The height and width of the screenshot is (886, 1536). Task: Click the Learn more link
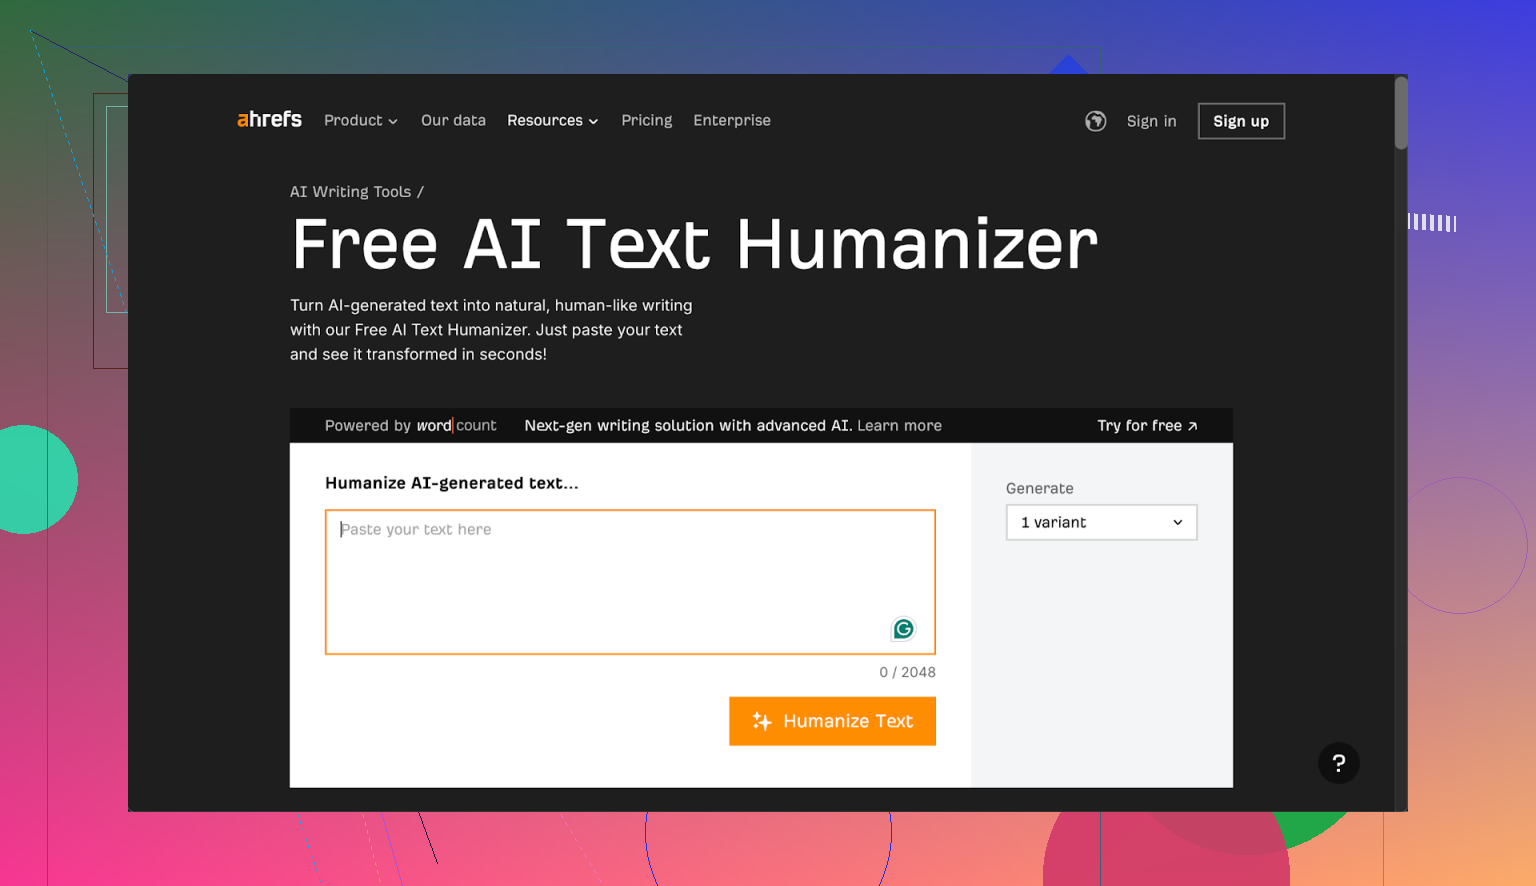[899, 426]
